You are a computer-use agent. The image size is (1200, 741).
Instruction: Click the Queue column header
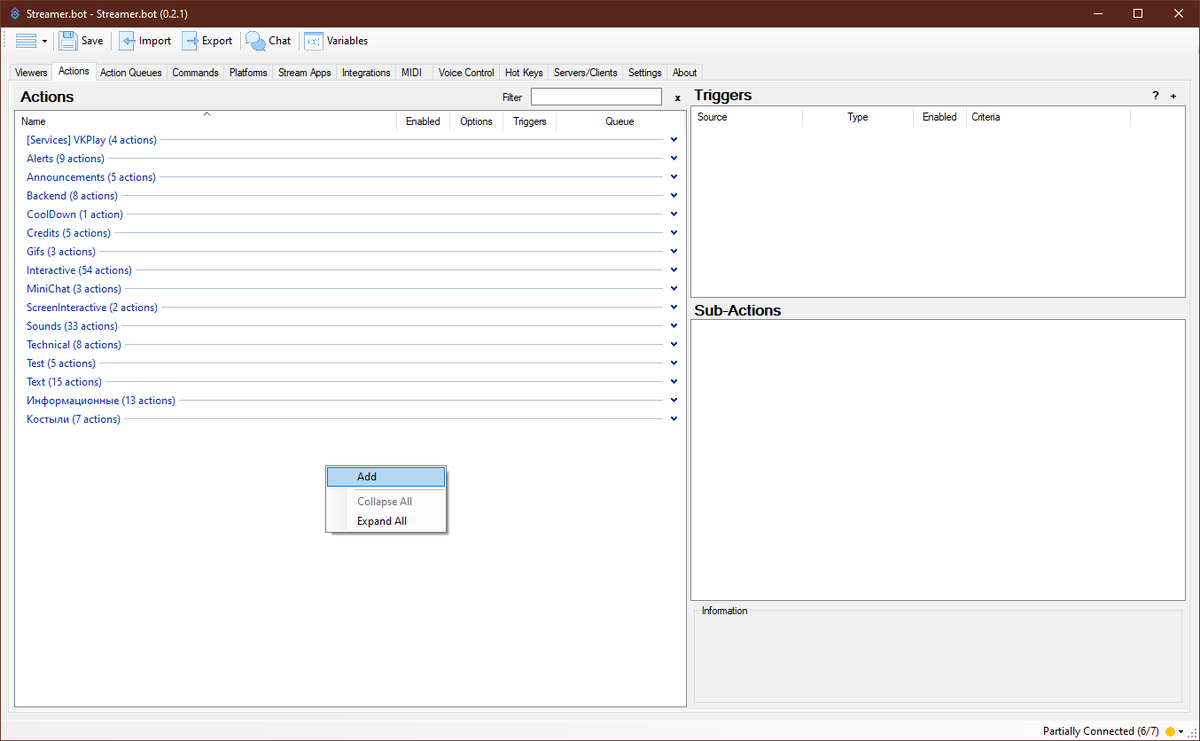pos(619,121)
